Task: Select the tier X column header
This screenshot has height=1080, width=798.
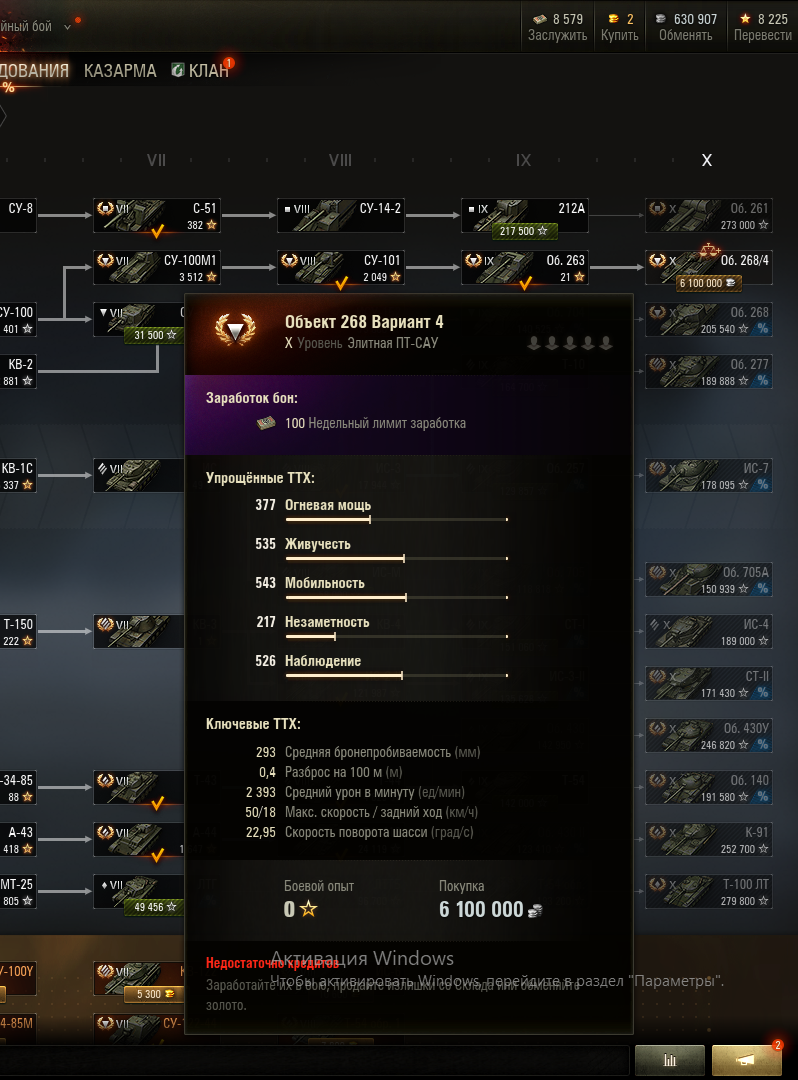Action: click(706, 160)
